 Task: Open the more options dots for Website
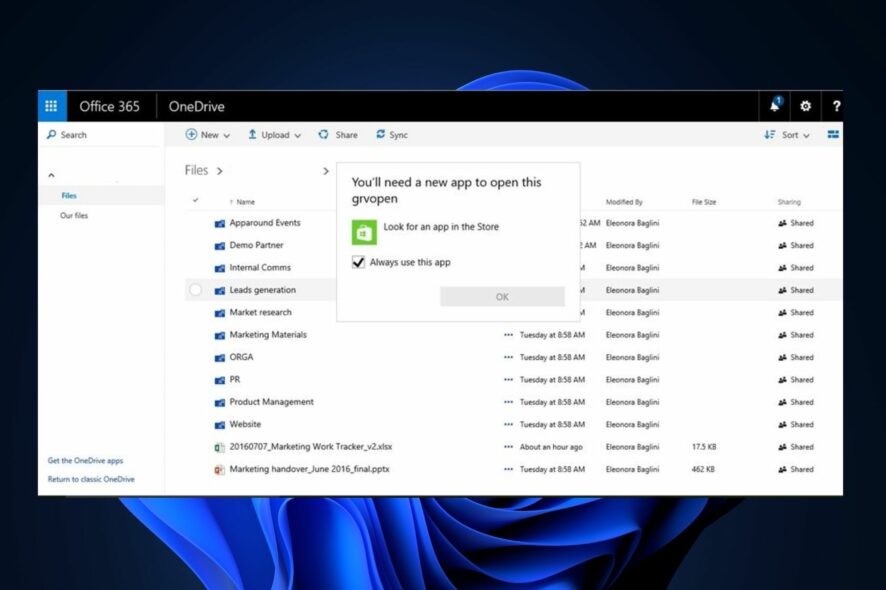[509, 424]
